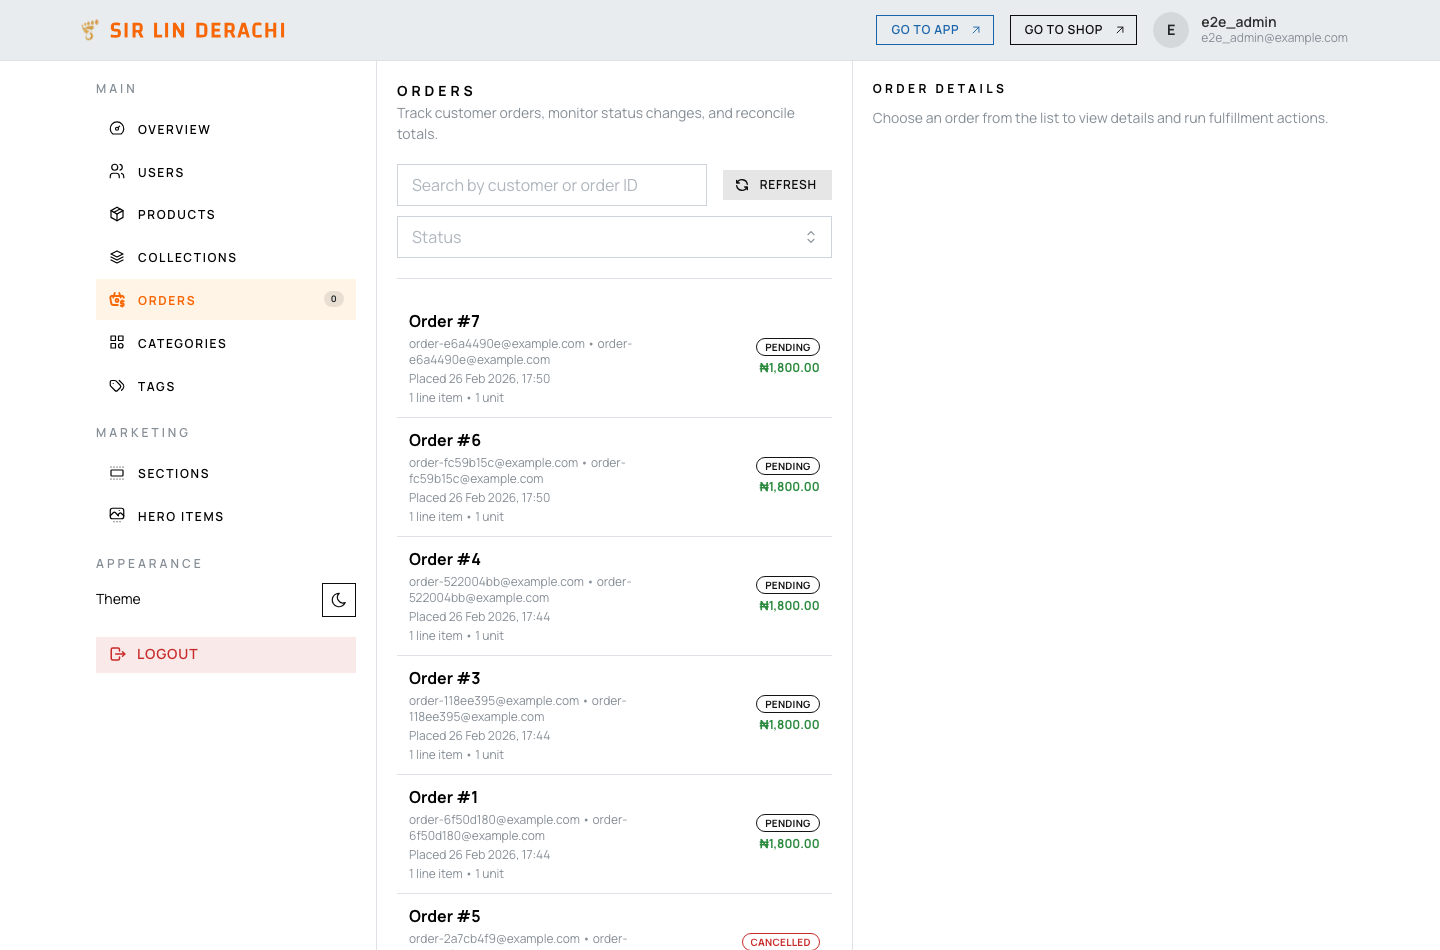Select Order #3 in the list
1440x950 pixels.
614,715
